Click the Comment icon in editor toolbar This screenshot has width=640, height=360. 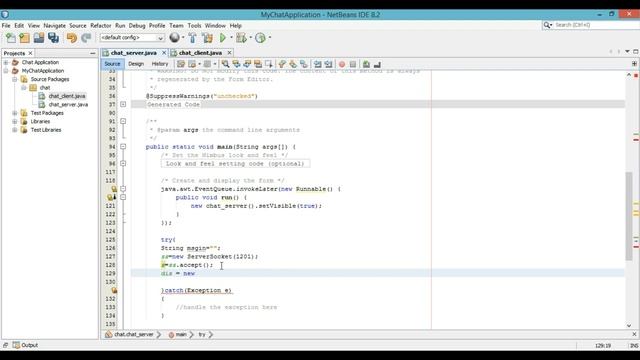coord(367,64)
